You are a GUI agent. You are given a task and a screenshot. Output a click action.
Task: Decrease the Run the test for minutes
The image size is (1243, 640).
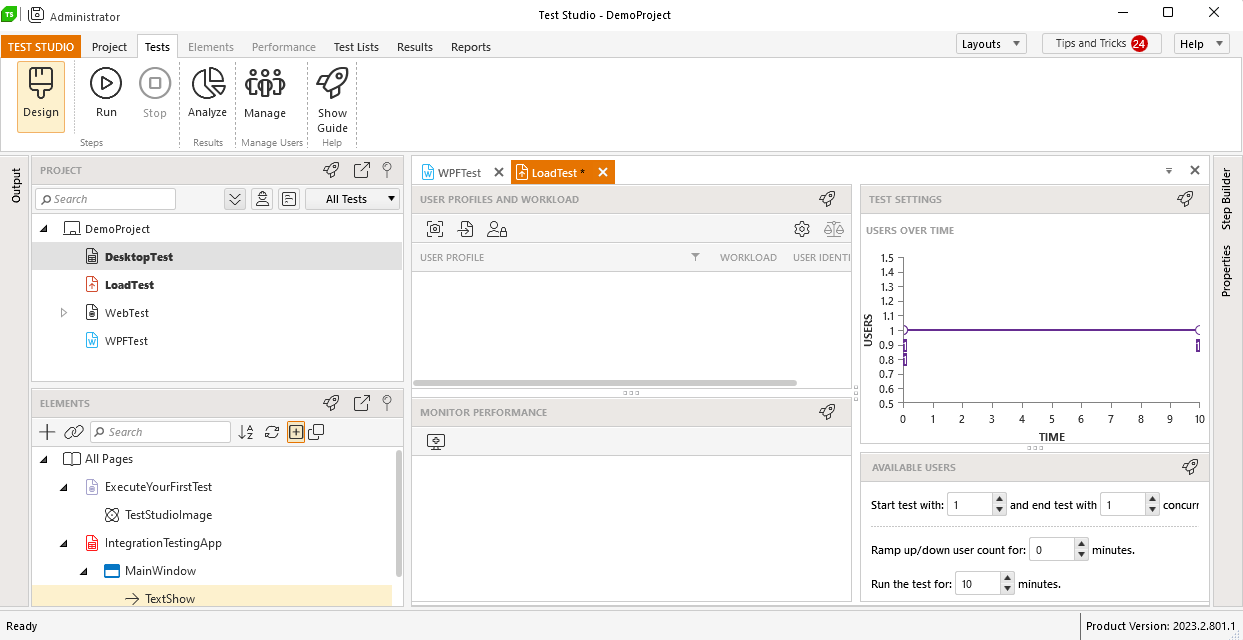(1007, 589)
